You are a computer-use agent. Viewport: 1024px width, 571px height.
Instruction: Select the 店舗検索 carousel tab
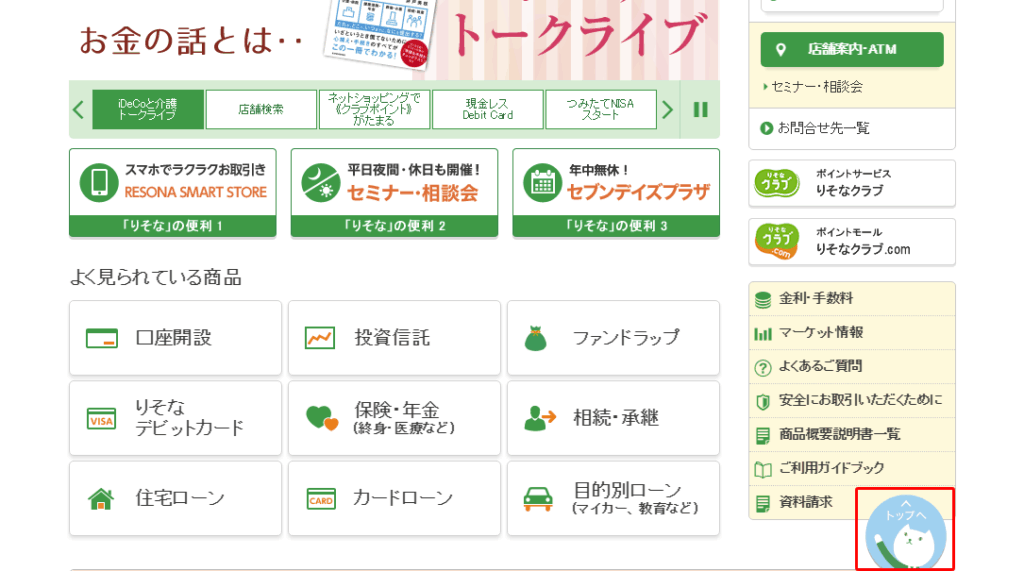[x=261, y=110]
